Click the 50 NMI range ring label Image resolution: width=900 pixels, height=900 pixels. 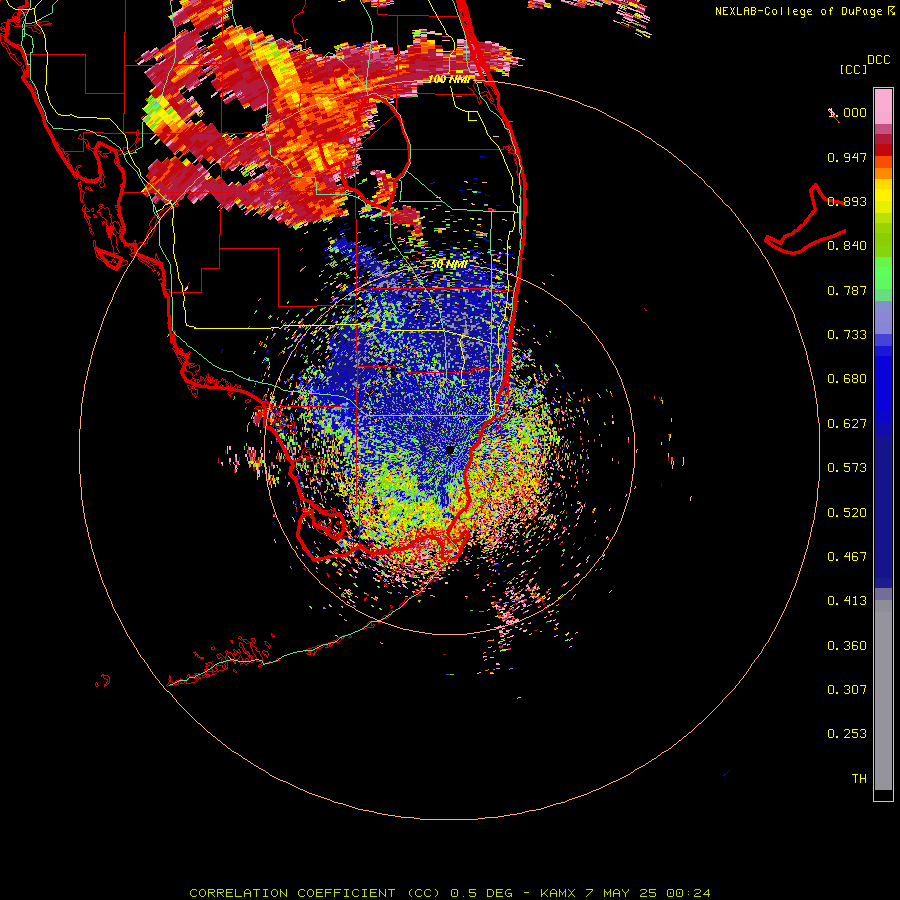point(449,265)
